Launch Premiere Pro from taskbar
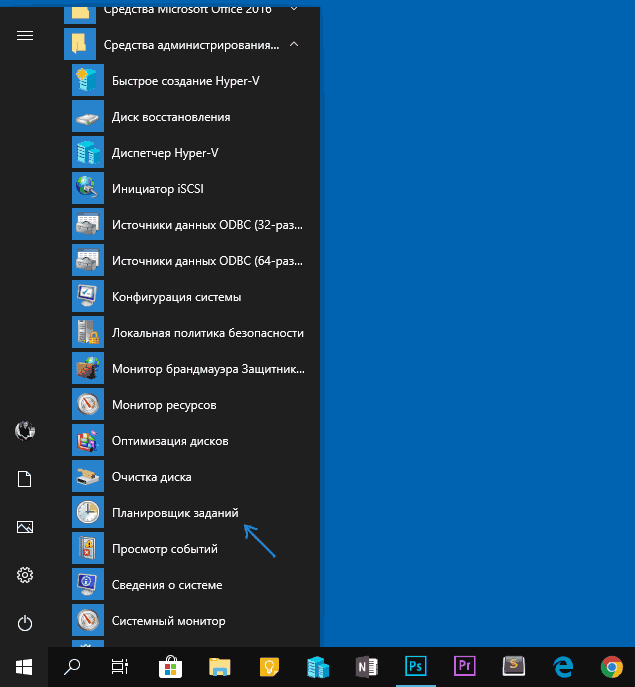 [x=465, y=667]
